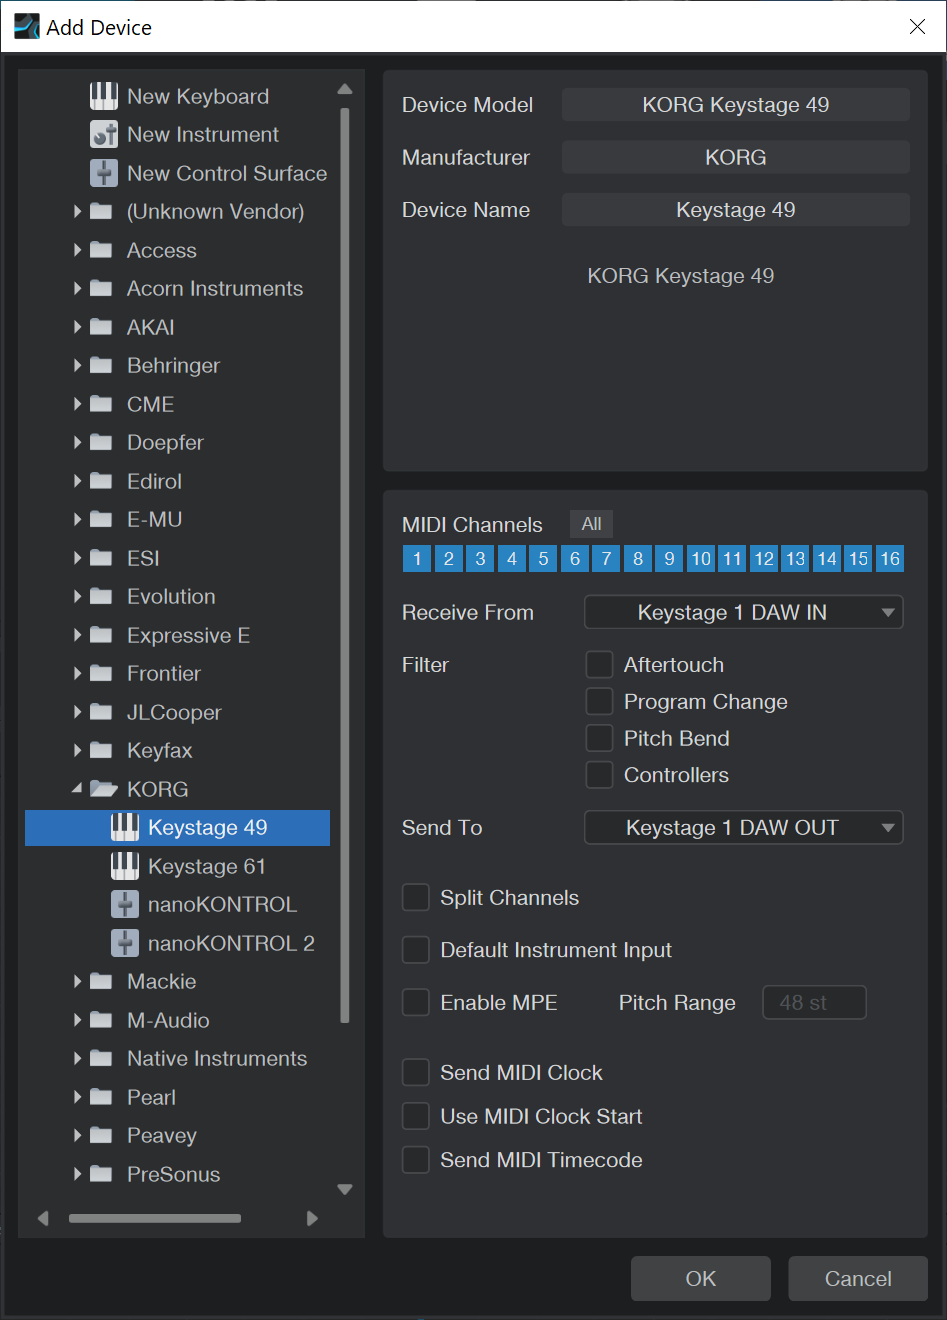Click the nanoKONTROL 2 control surface icon
Viewport: 947px width, 1320px height.
pos(125,943)
